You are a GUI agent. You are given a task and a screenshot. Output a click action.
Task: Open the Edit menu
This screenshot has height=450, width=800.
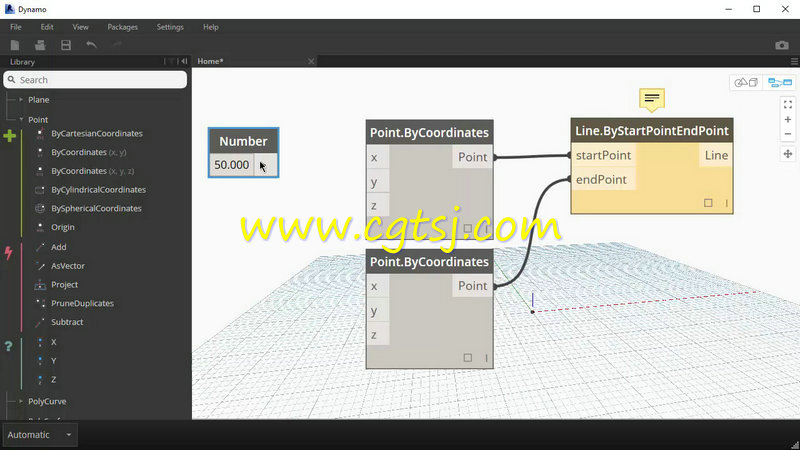coord(47,27)
